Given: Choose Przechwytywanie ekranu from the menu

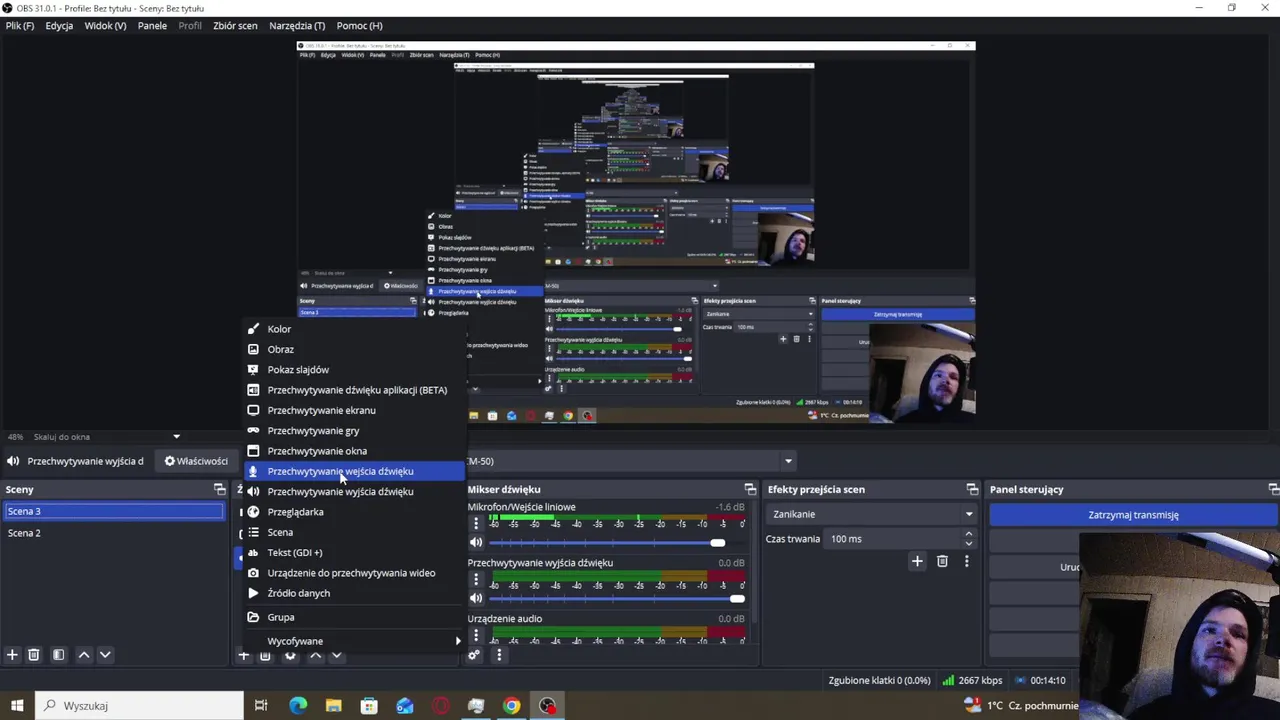Looking at the screenshot, I should [356, 410].
